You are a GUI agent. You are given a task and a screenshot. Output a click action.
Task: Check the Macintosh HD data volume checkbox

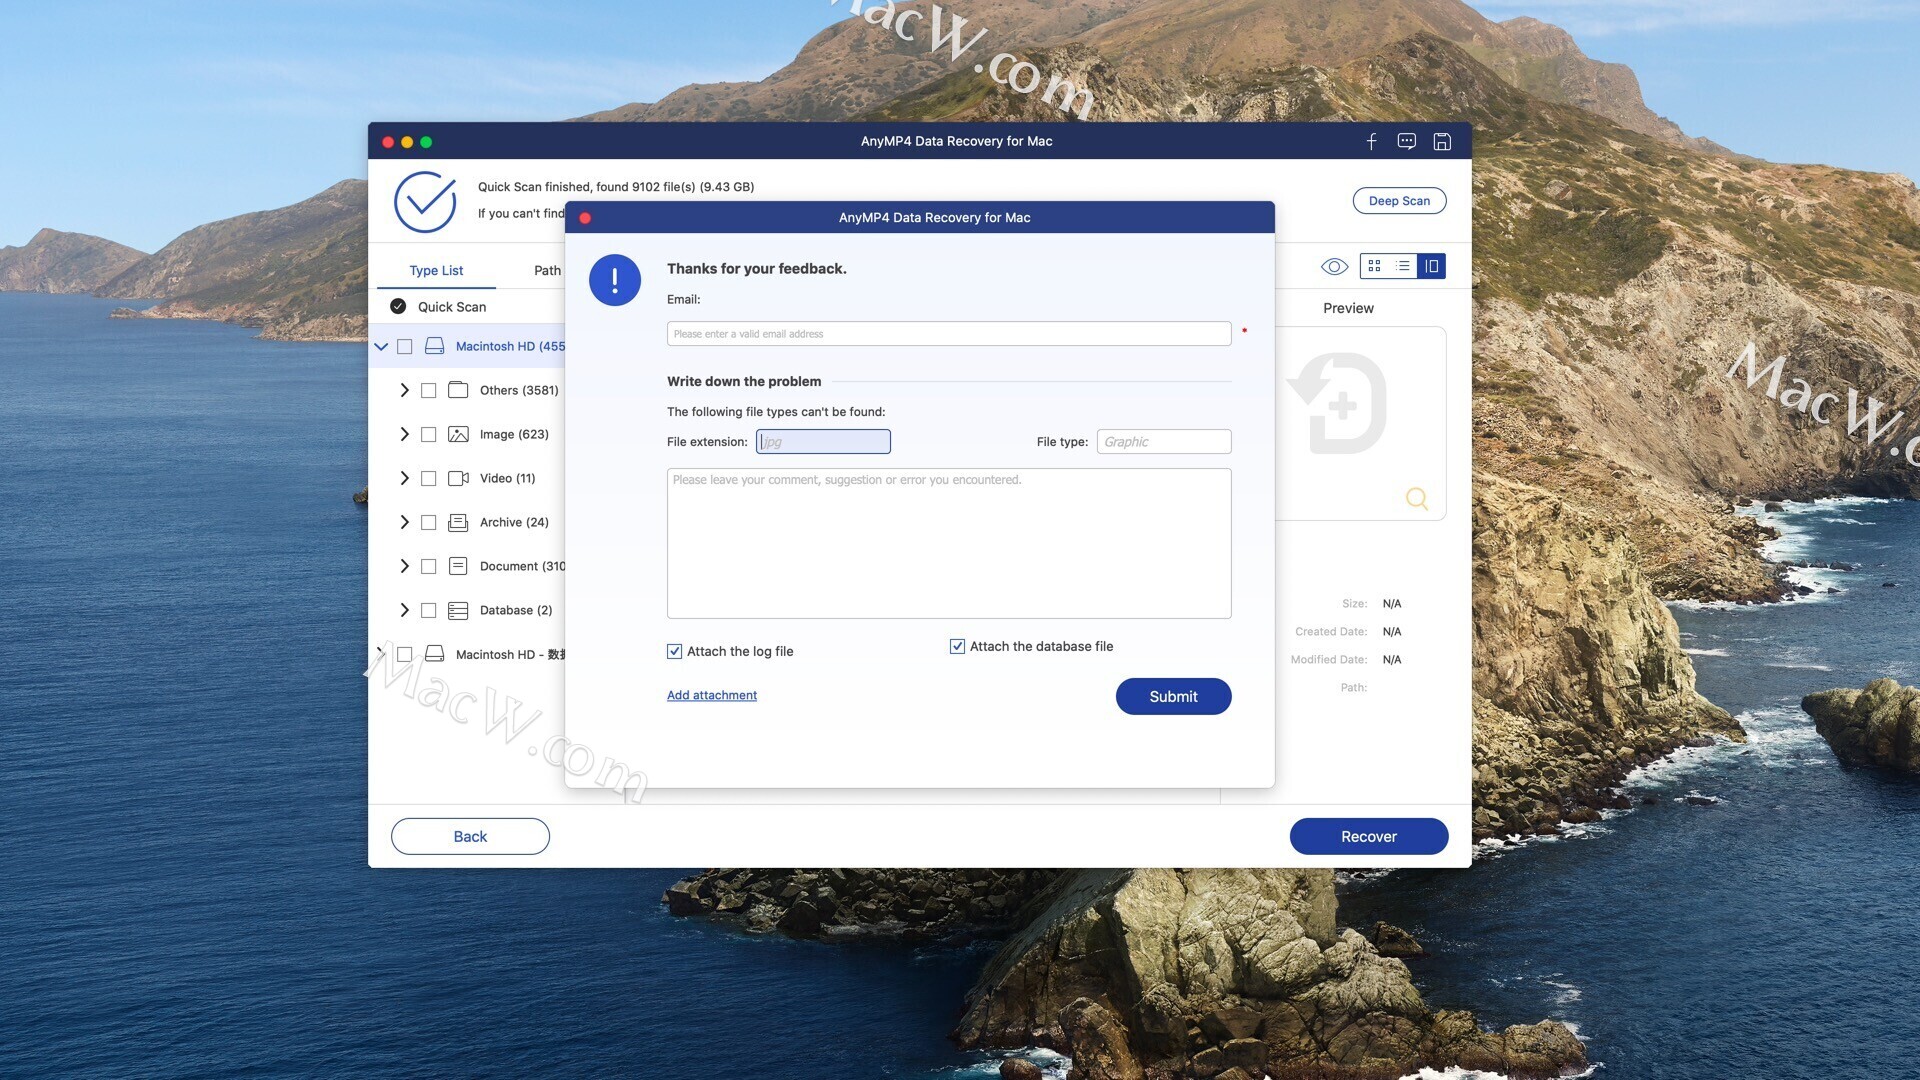tap(405, 654)
